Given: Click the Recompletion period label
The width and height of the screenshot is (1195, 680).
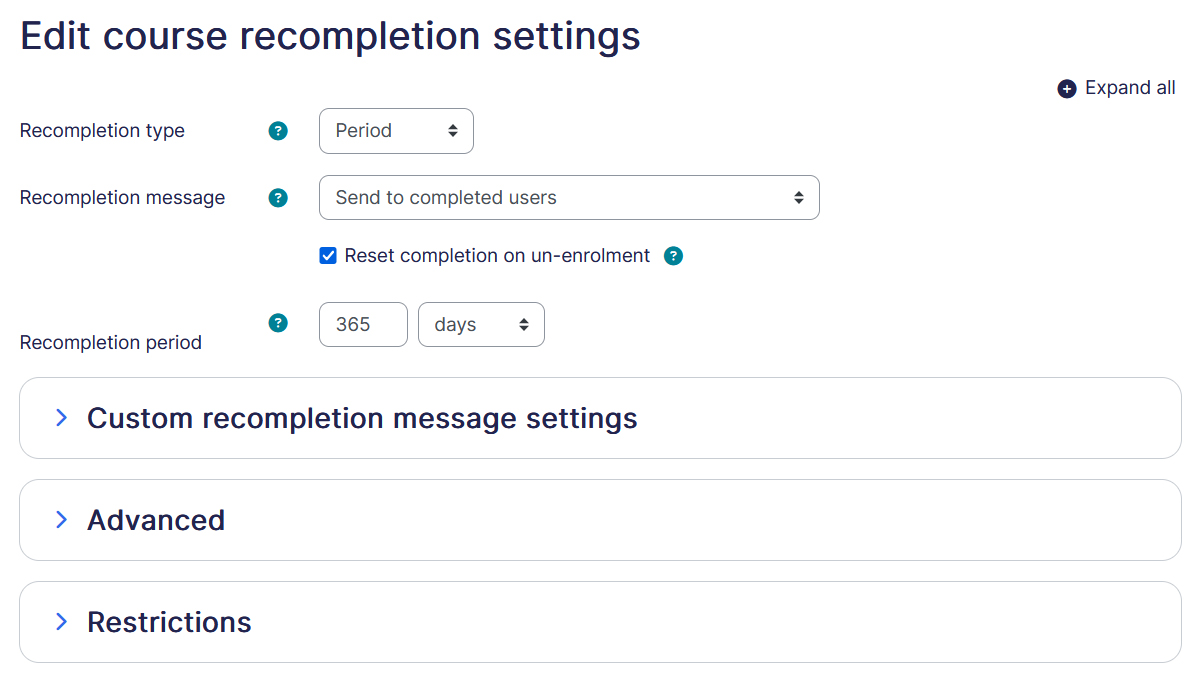Looking at the screenshot, I should (x=110, y=342).
